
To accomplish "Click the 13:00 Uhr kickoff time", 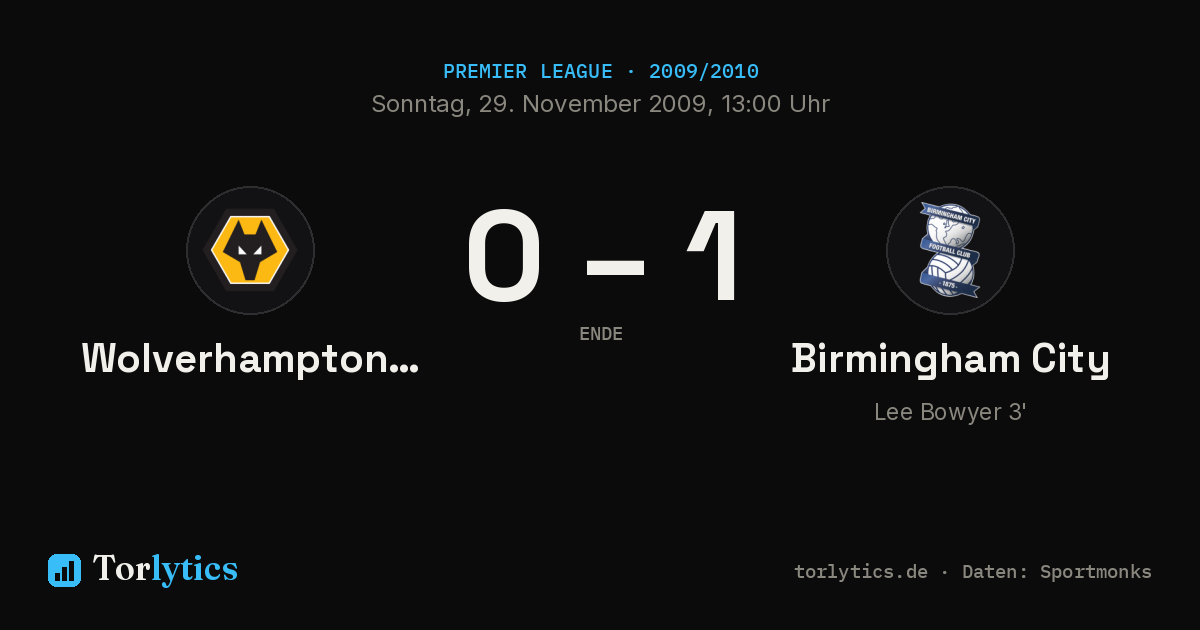I will coord(774,104).
